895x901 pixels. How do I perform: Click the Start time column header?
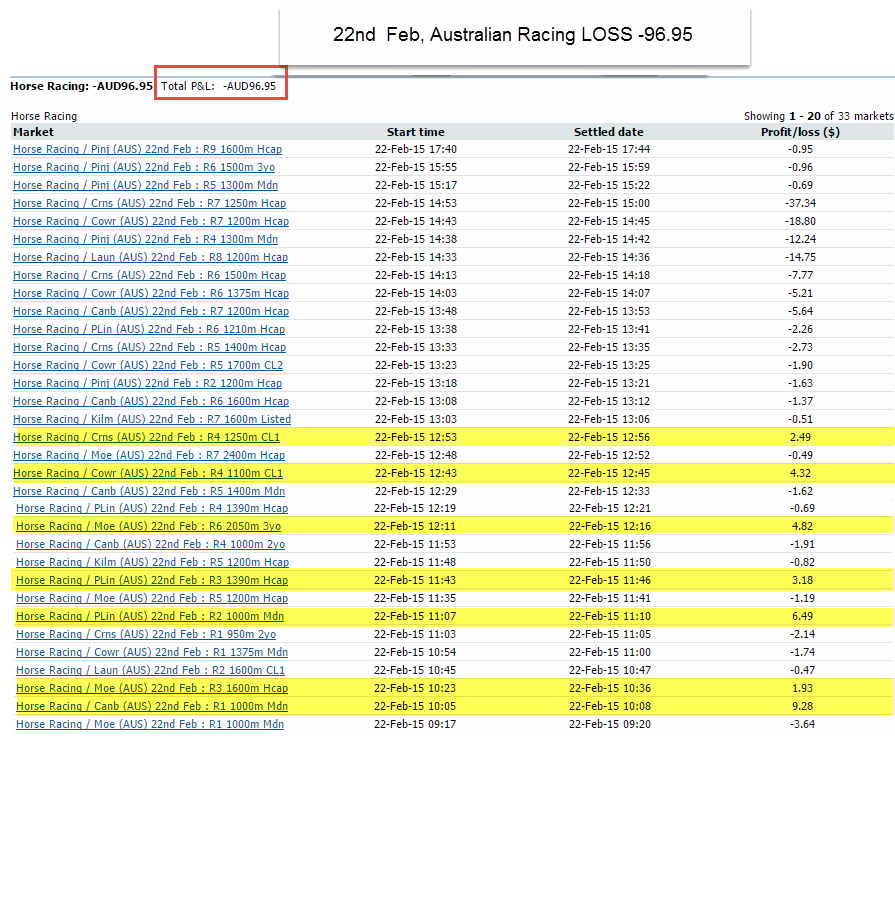[x=415, y=132]
